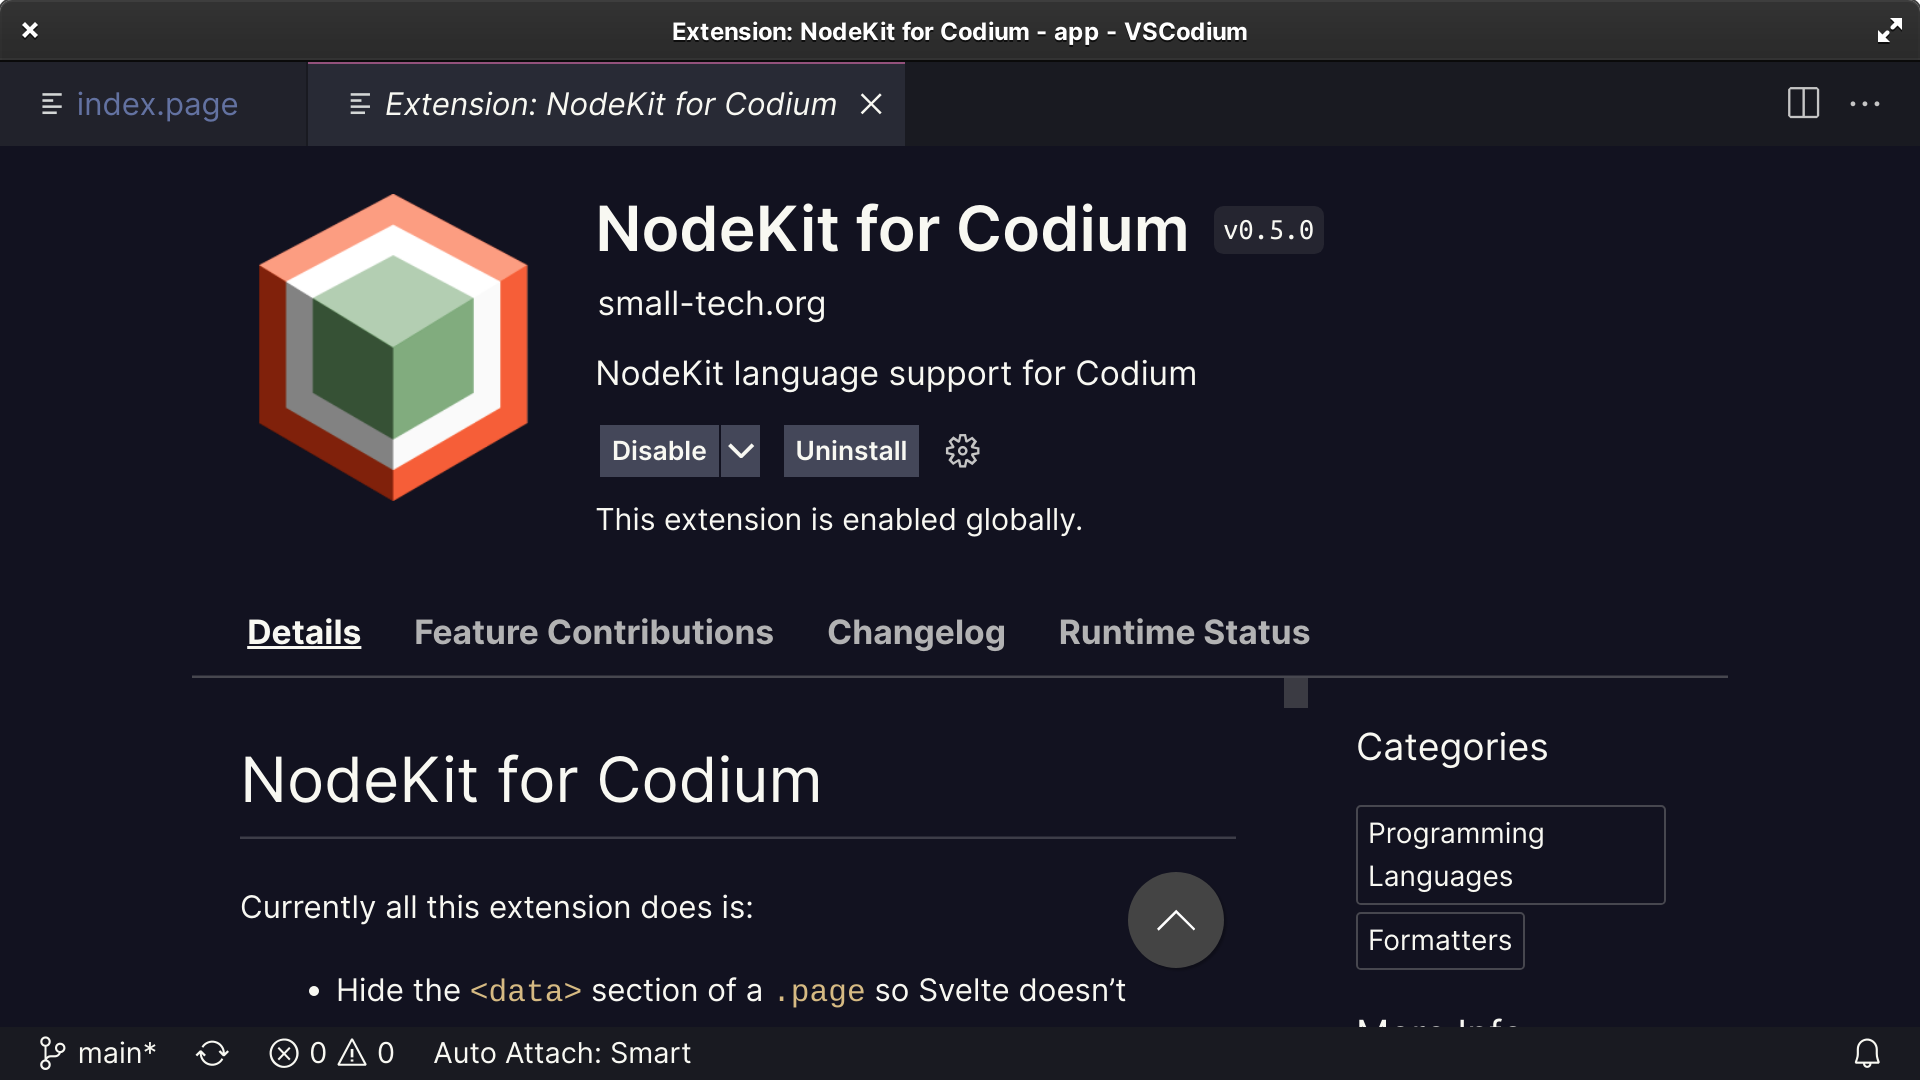This screenshot has width=1920, height=1080.
Task: Expand the Disable button dropdown arrow
Action: click(x=740, y=451)
